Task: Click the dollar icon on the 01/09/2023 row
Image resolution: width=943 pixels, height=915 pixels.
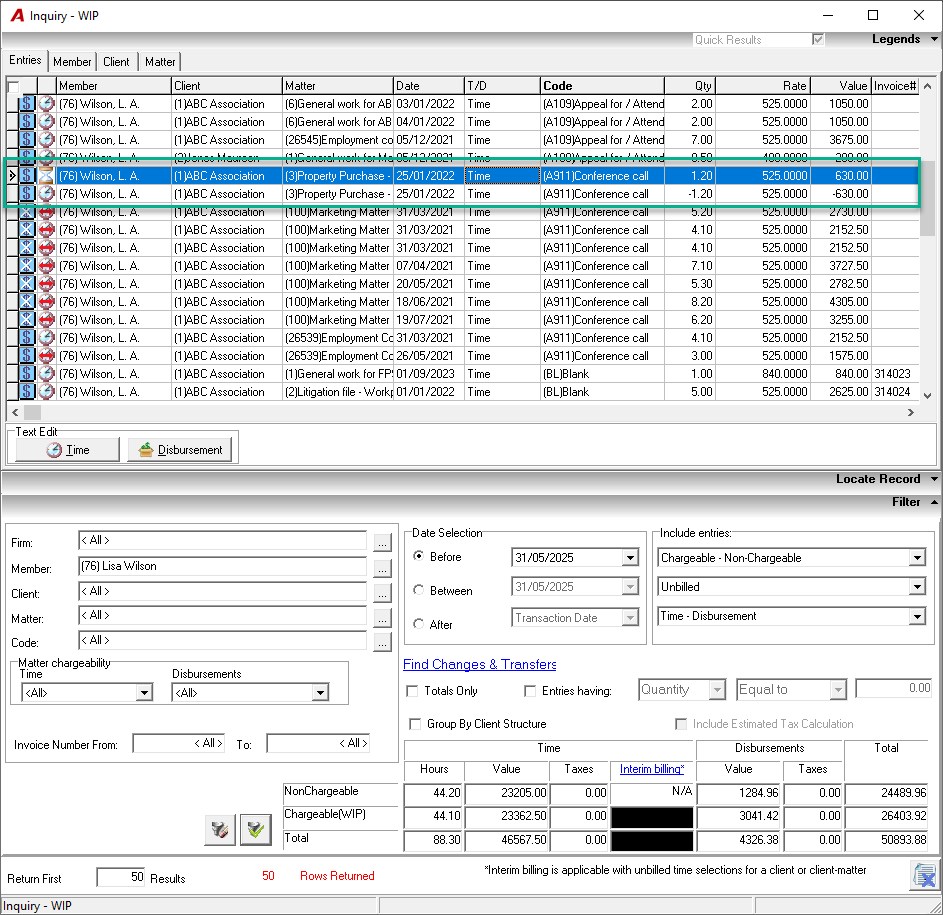Action: (x=27, y=374)
